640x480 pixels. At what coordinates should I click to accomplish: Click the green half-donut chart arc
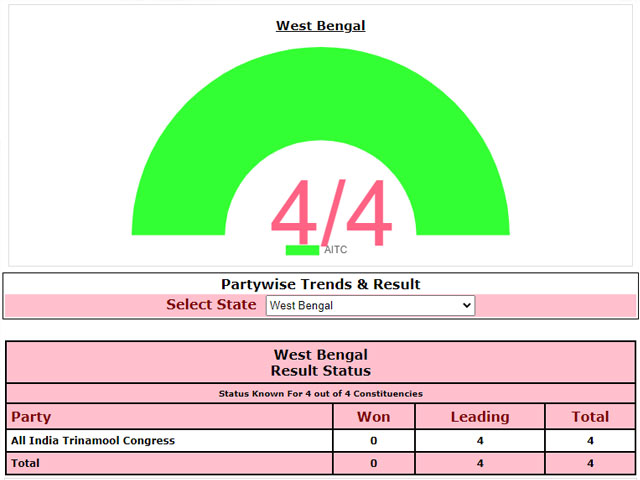pos(320,94)
